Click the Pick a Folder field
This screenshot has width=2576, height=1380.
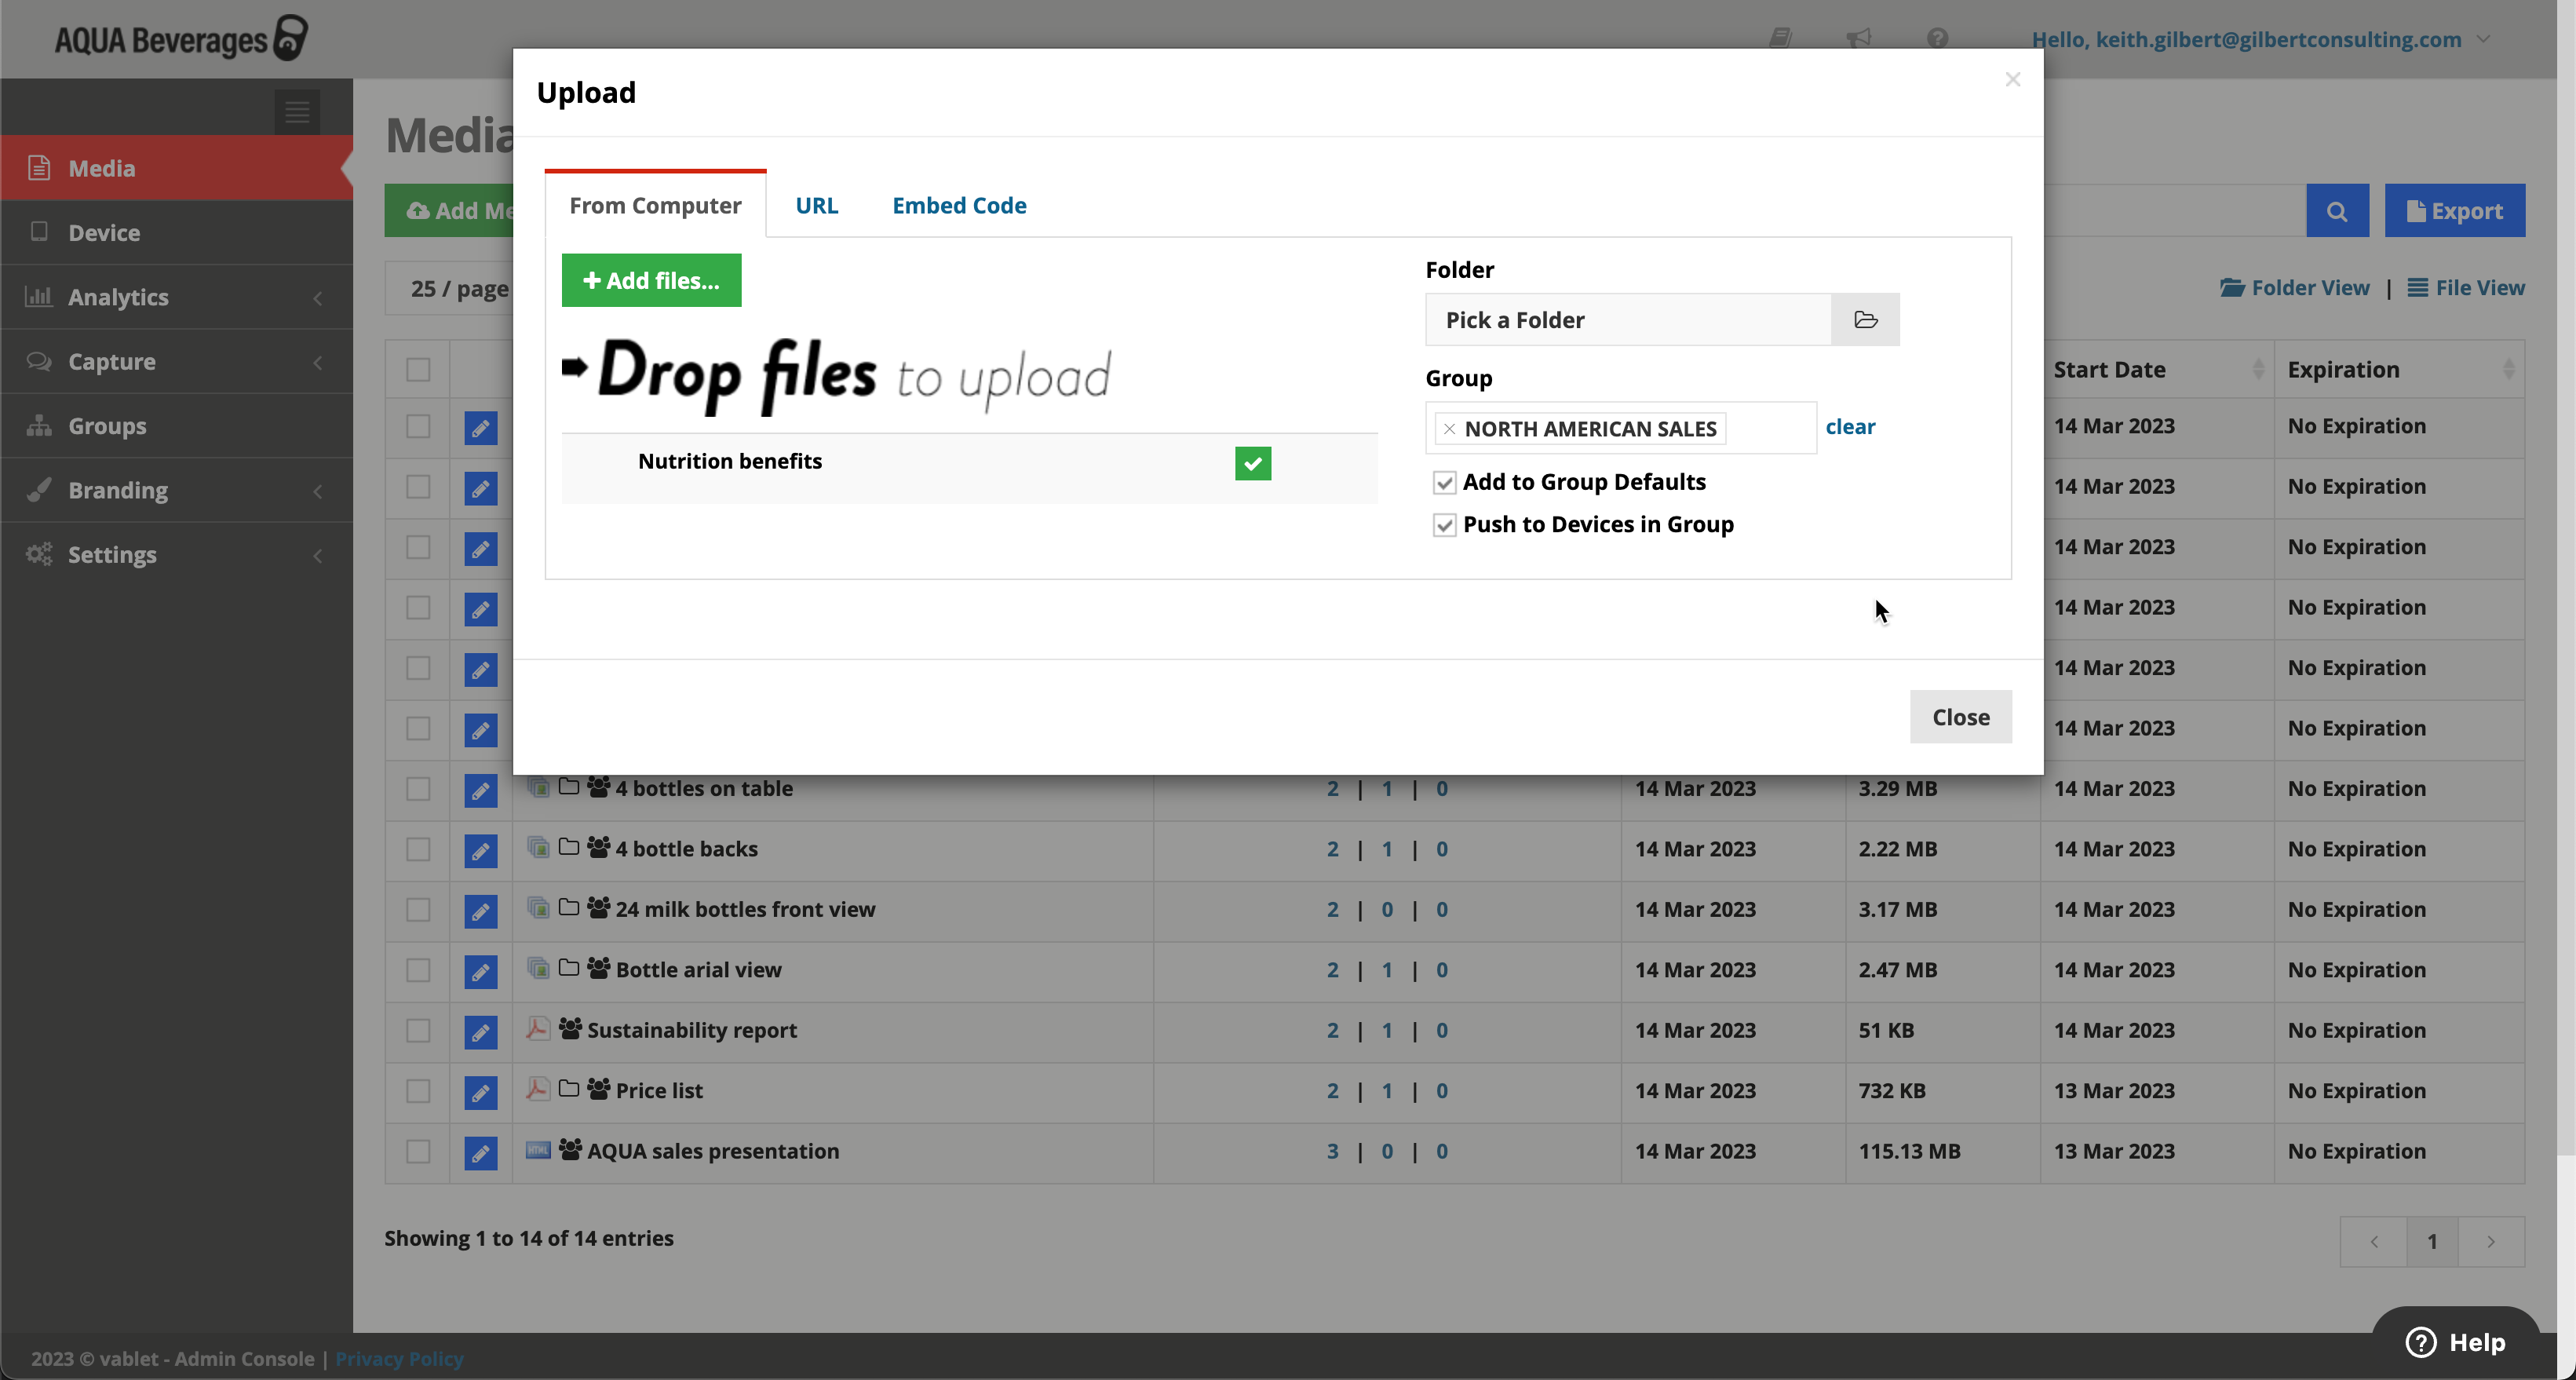point(1628,320)
